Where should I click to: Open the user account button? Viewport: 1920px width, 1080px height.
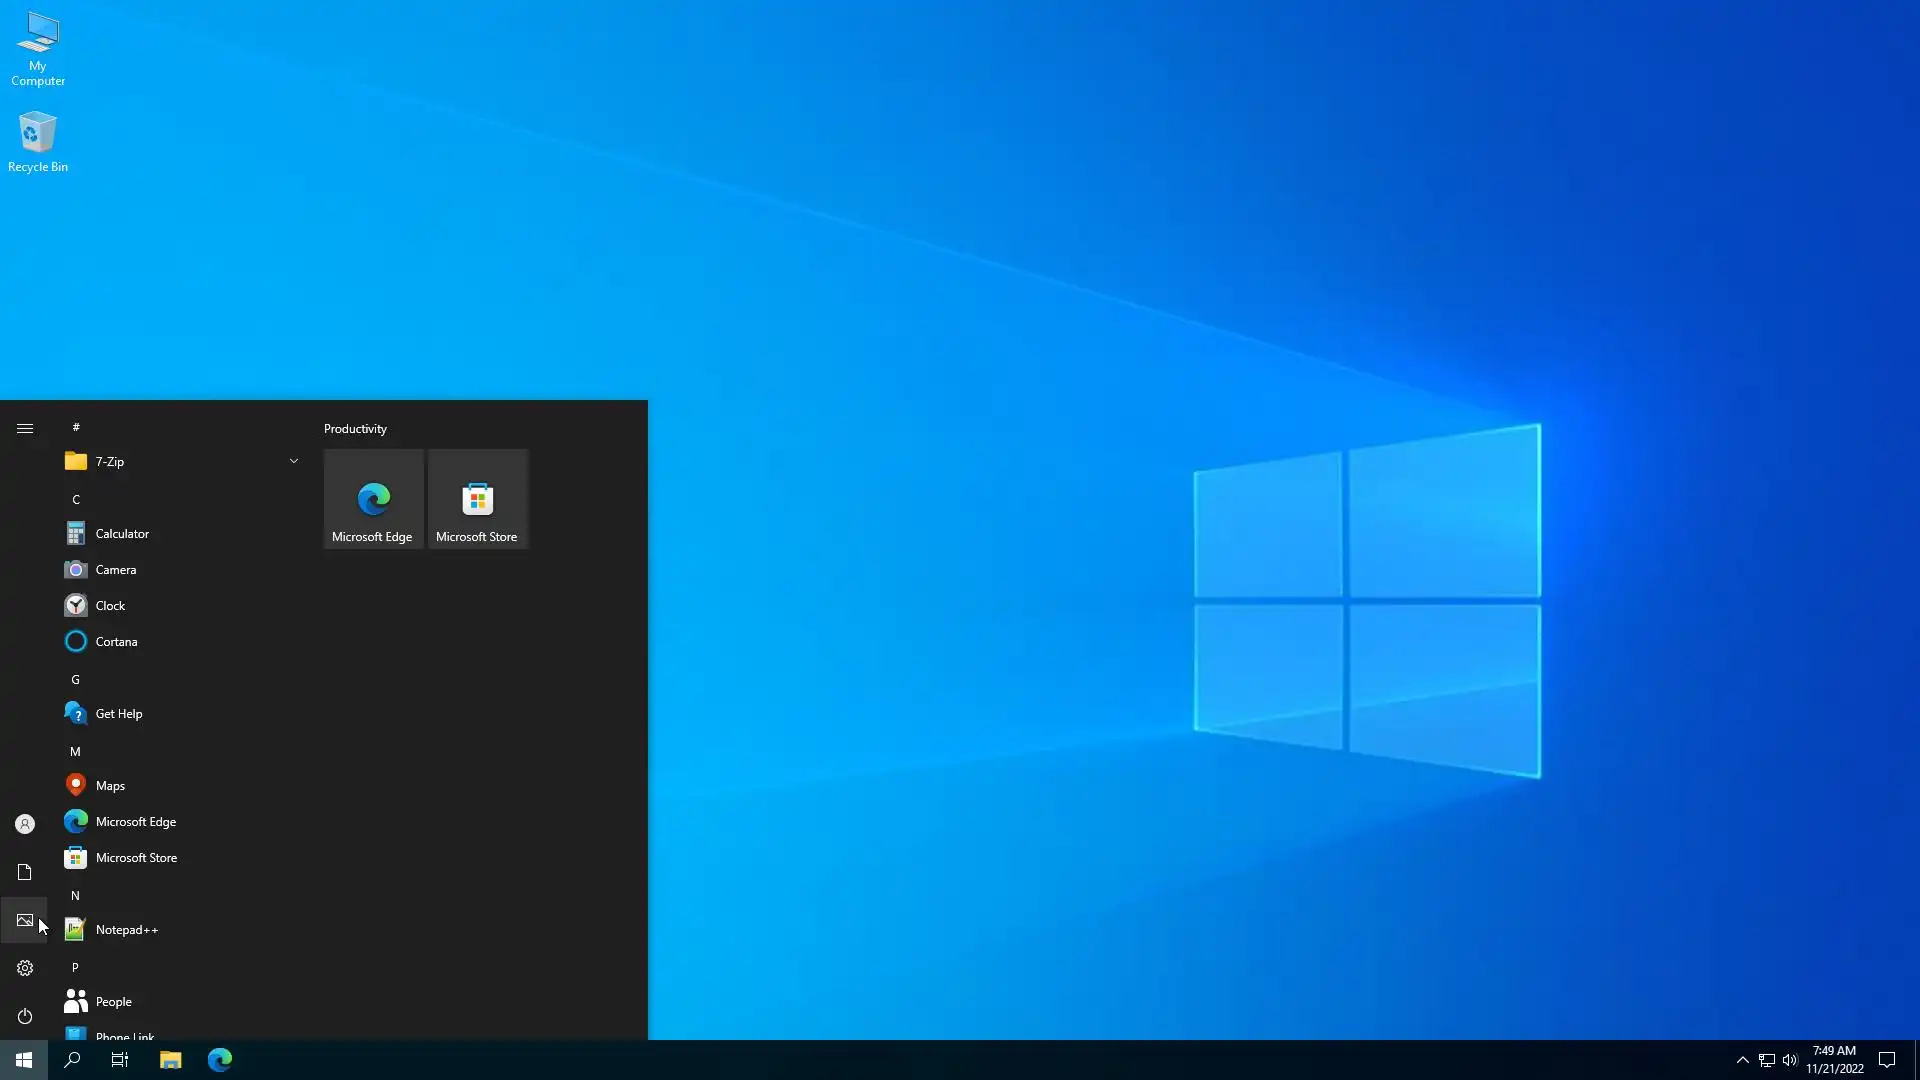(25, 824)
